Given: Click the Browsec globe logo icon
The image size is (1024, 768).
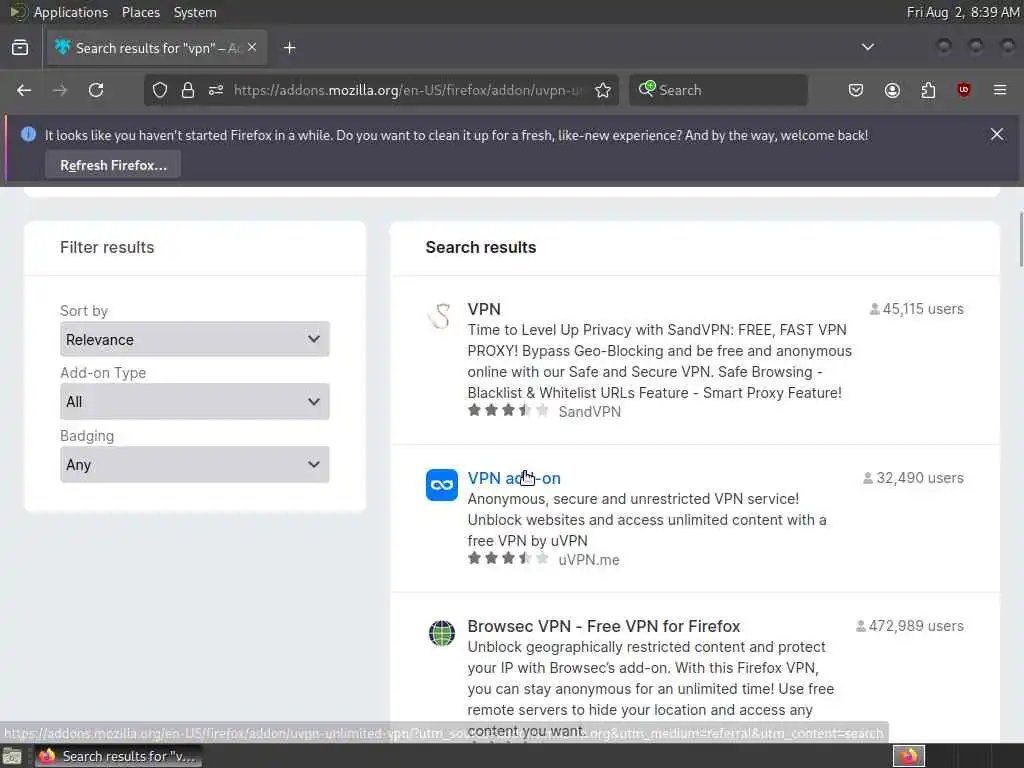Looking at the screenshot, I should [441, 633].
